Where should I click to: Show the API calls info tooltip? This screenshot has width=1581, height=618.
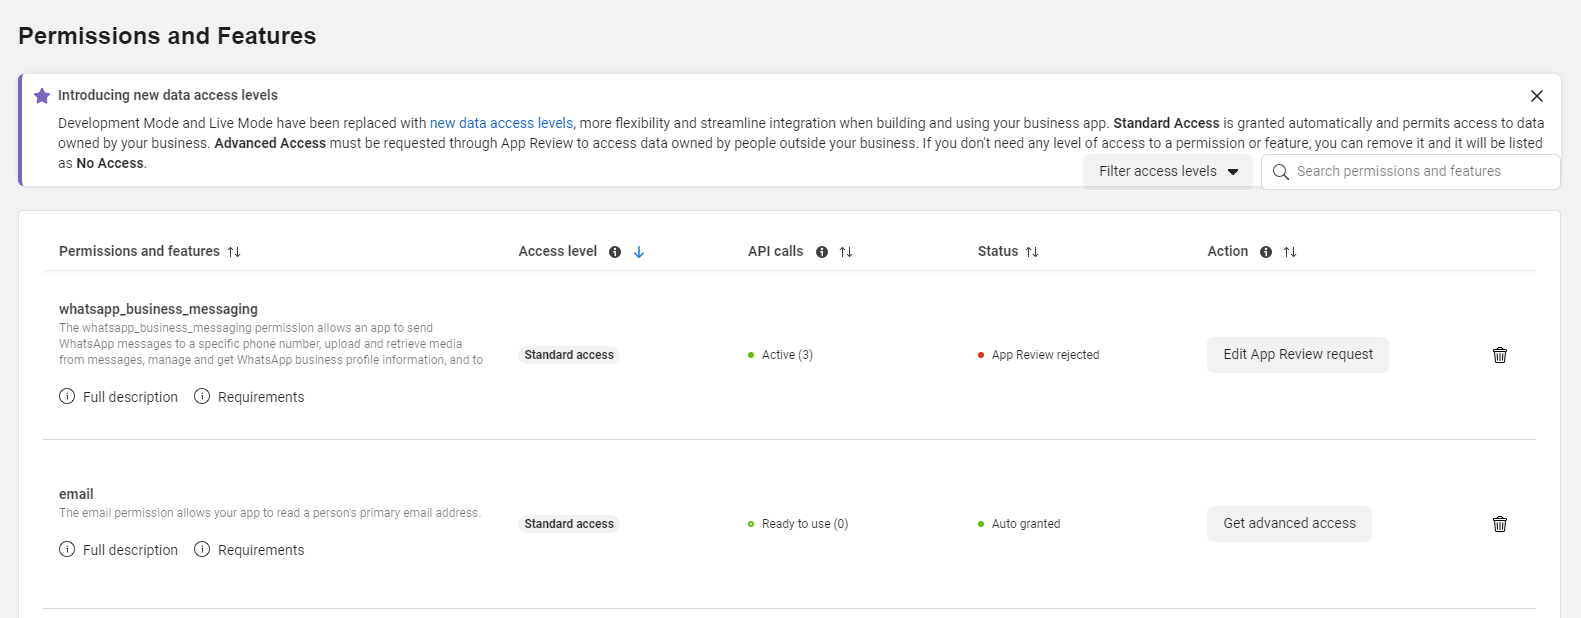822,252
